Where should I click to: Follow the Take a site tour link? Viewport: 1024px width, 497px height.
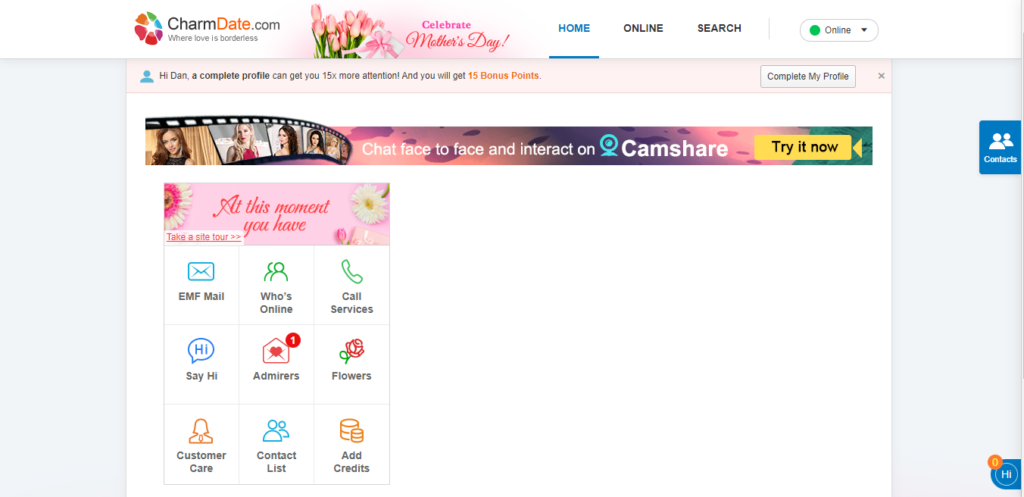pyautogui.click(x=204, y=237)
